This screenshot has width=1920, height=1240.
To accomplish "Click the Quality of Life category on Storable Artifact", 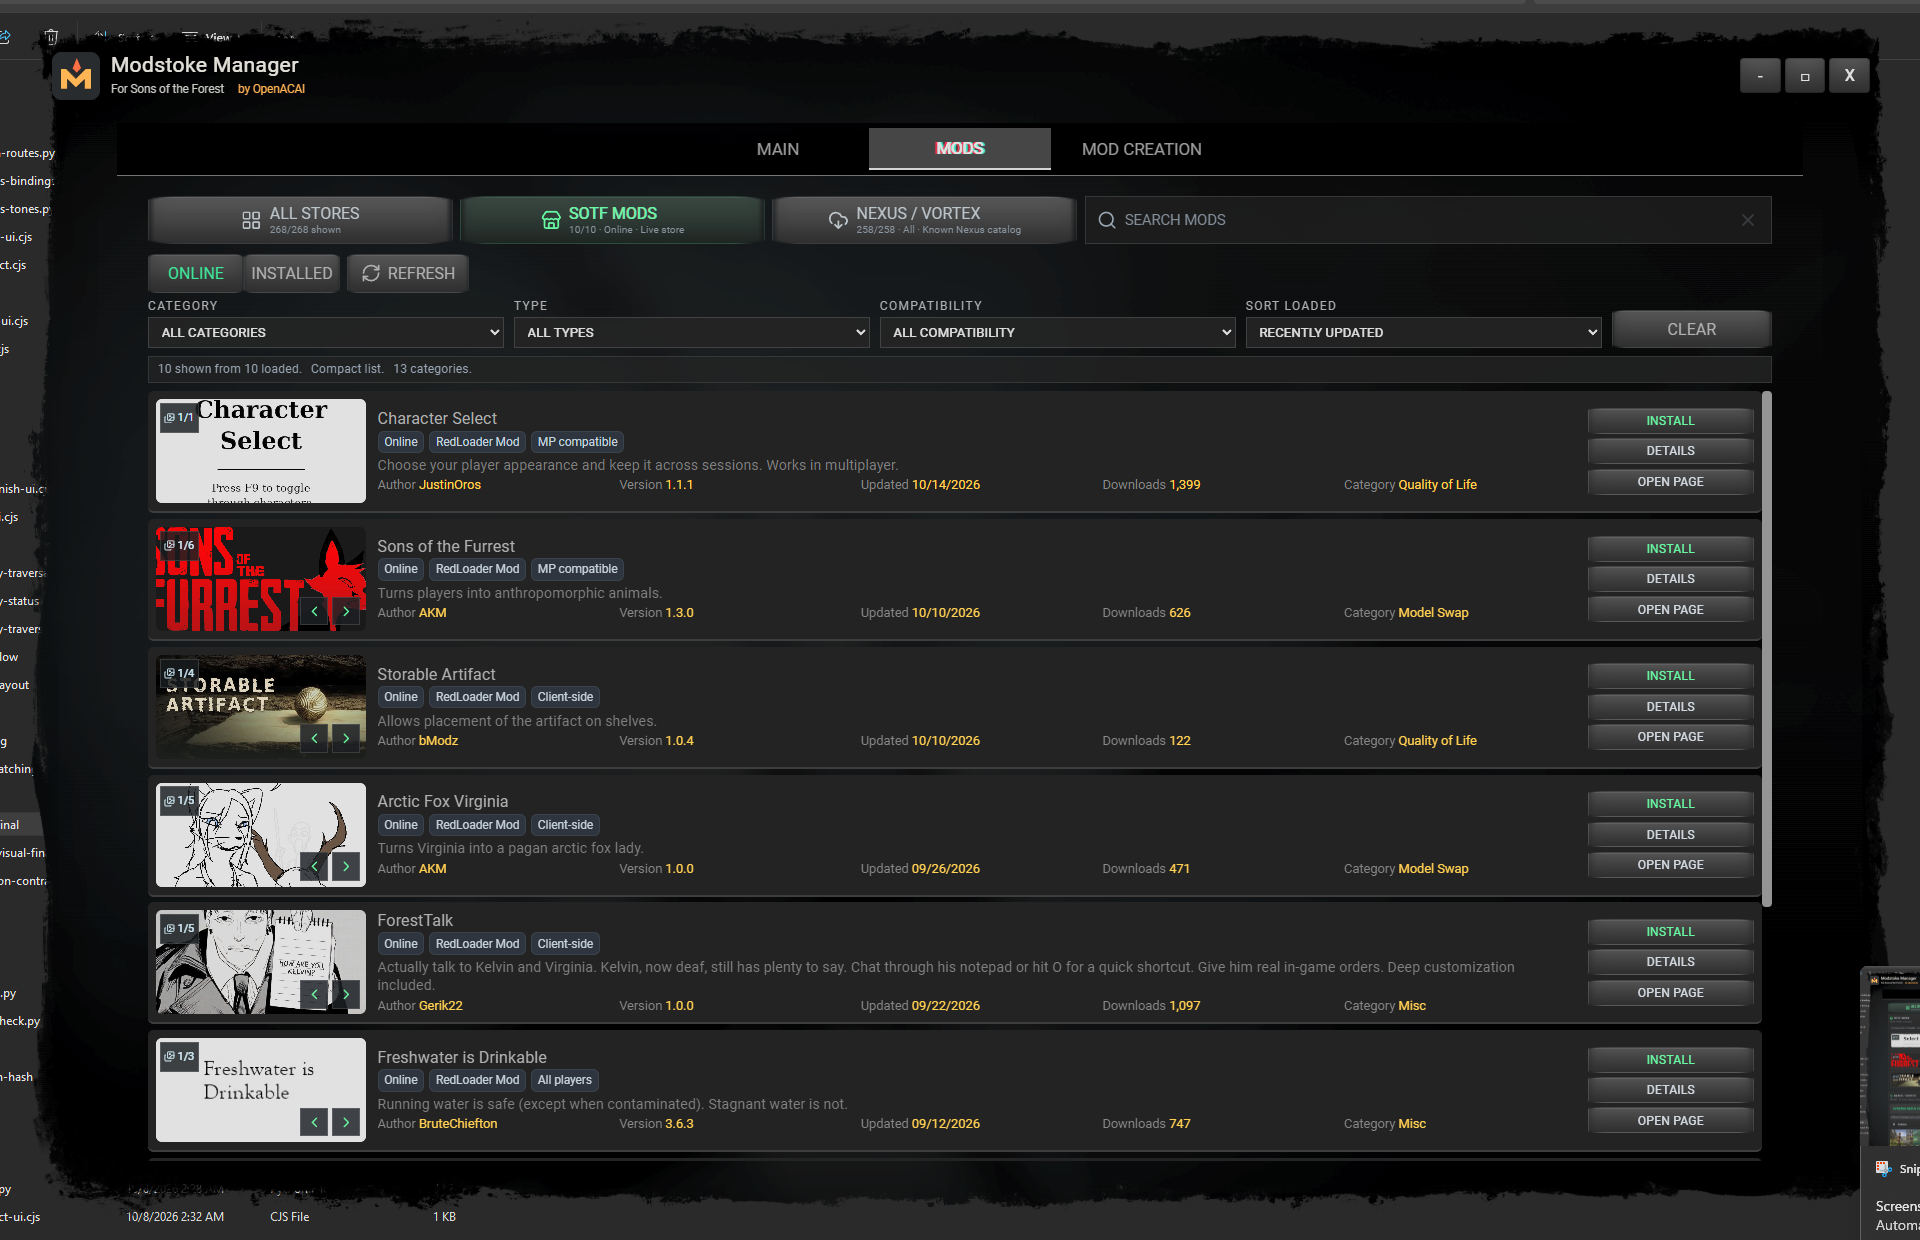I will (1437, 741).
